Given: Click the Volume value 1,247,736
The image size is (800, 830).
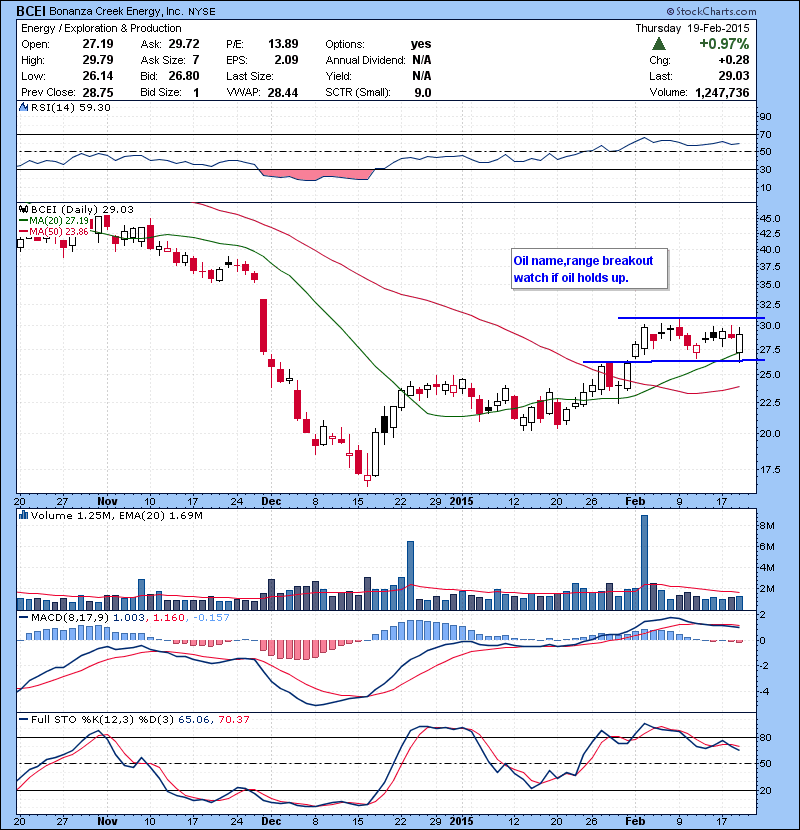Looking at the screenshot, I should click(722, 93).
